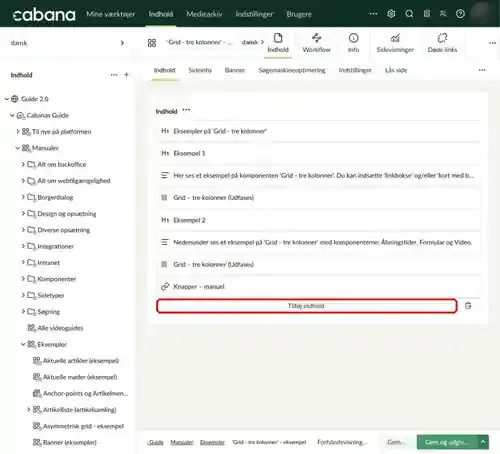Select the Knapper - manuel content block

click(x=318, y=287)
